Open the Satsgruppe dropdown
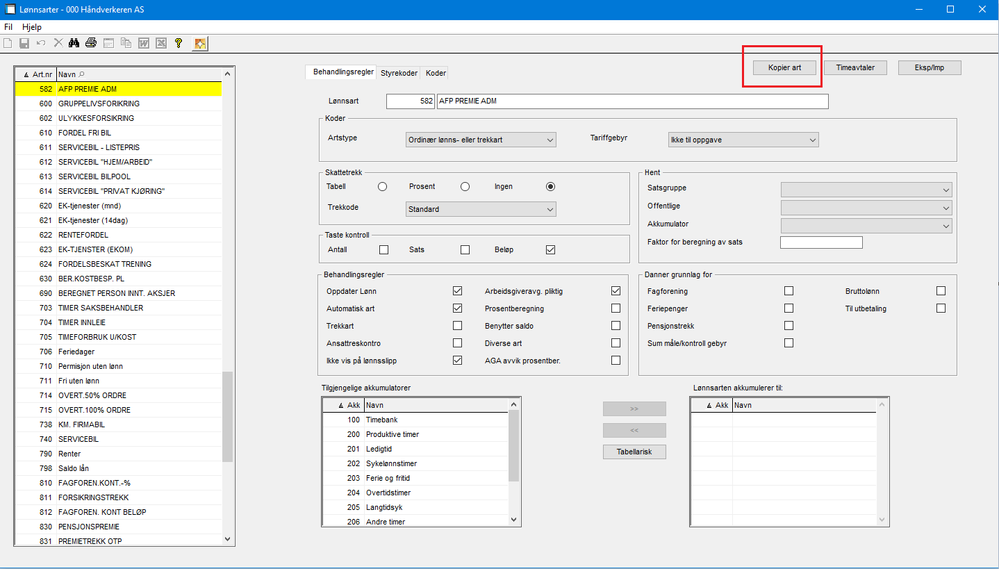Screen dimensions: 999x569 pos(866,190)
